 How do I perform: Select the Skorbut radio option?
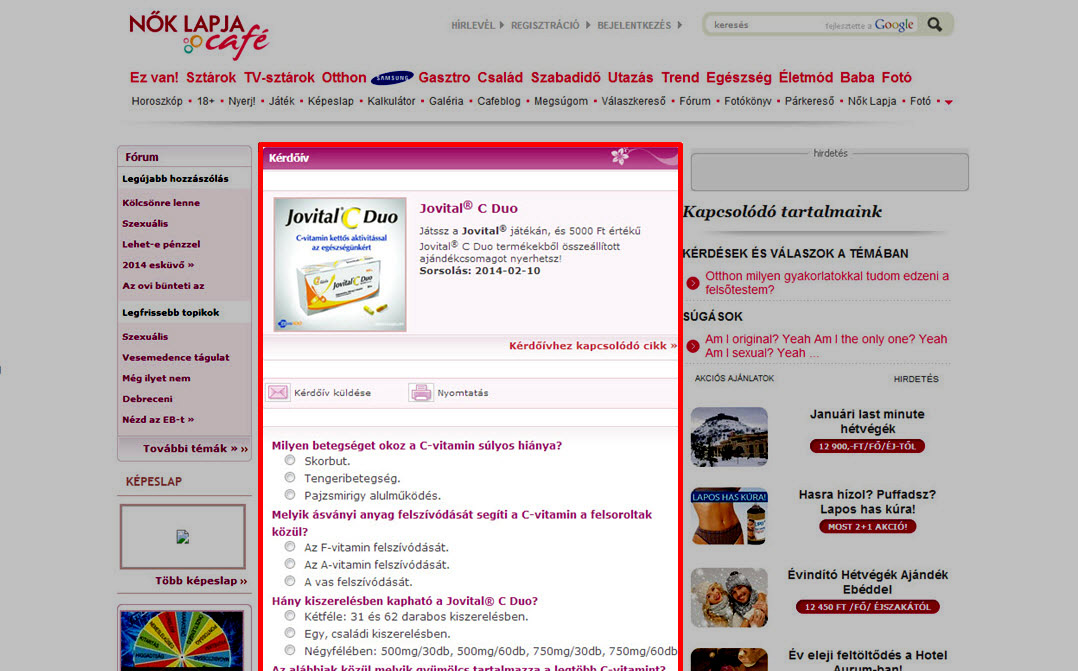click(290, 460)
